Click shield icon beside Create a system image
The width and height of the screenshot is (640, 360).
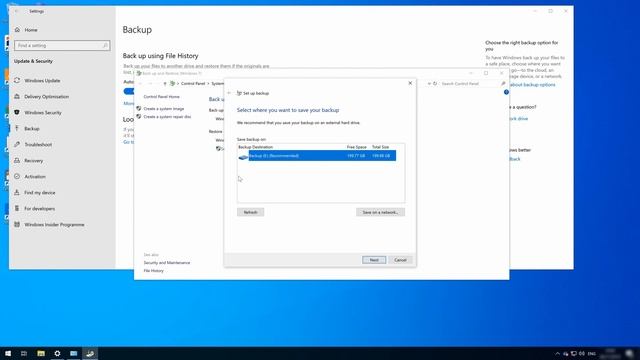pyautogui.click(x=139, y=109)
